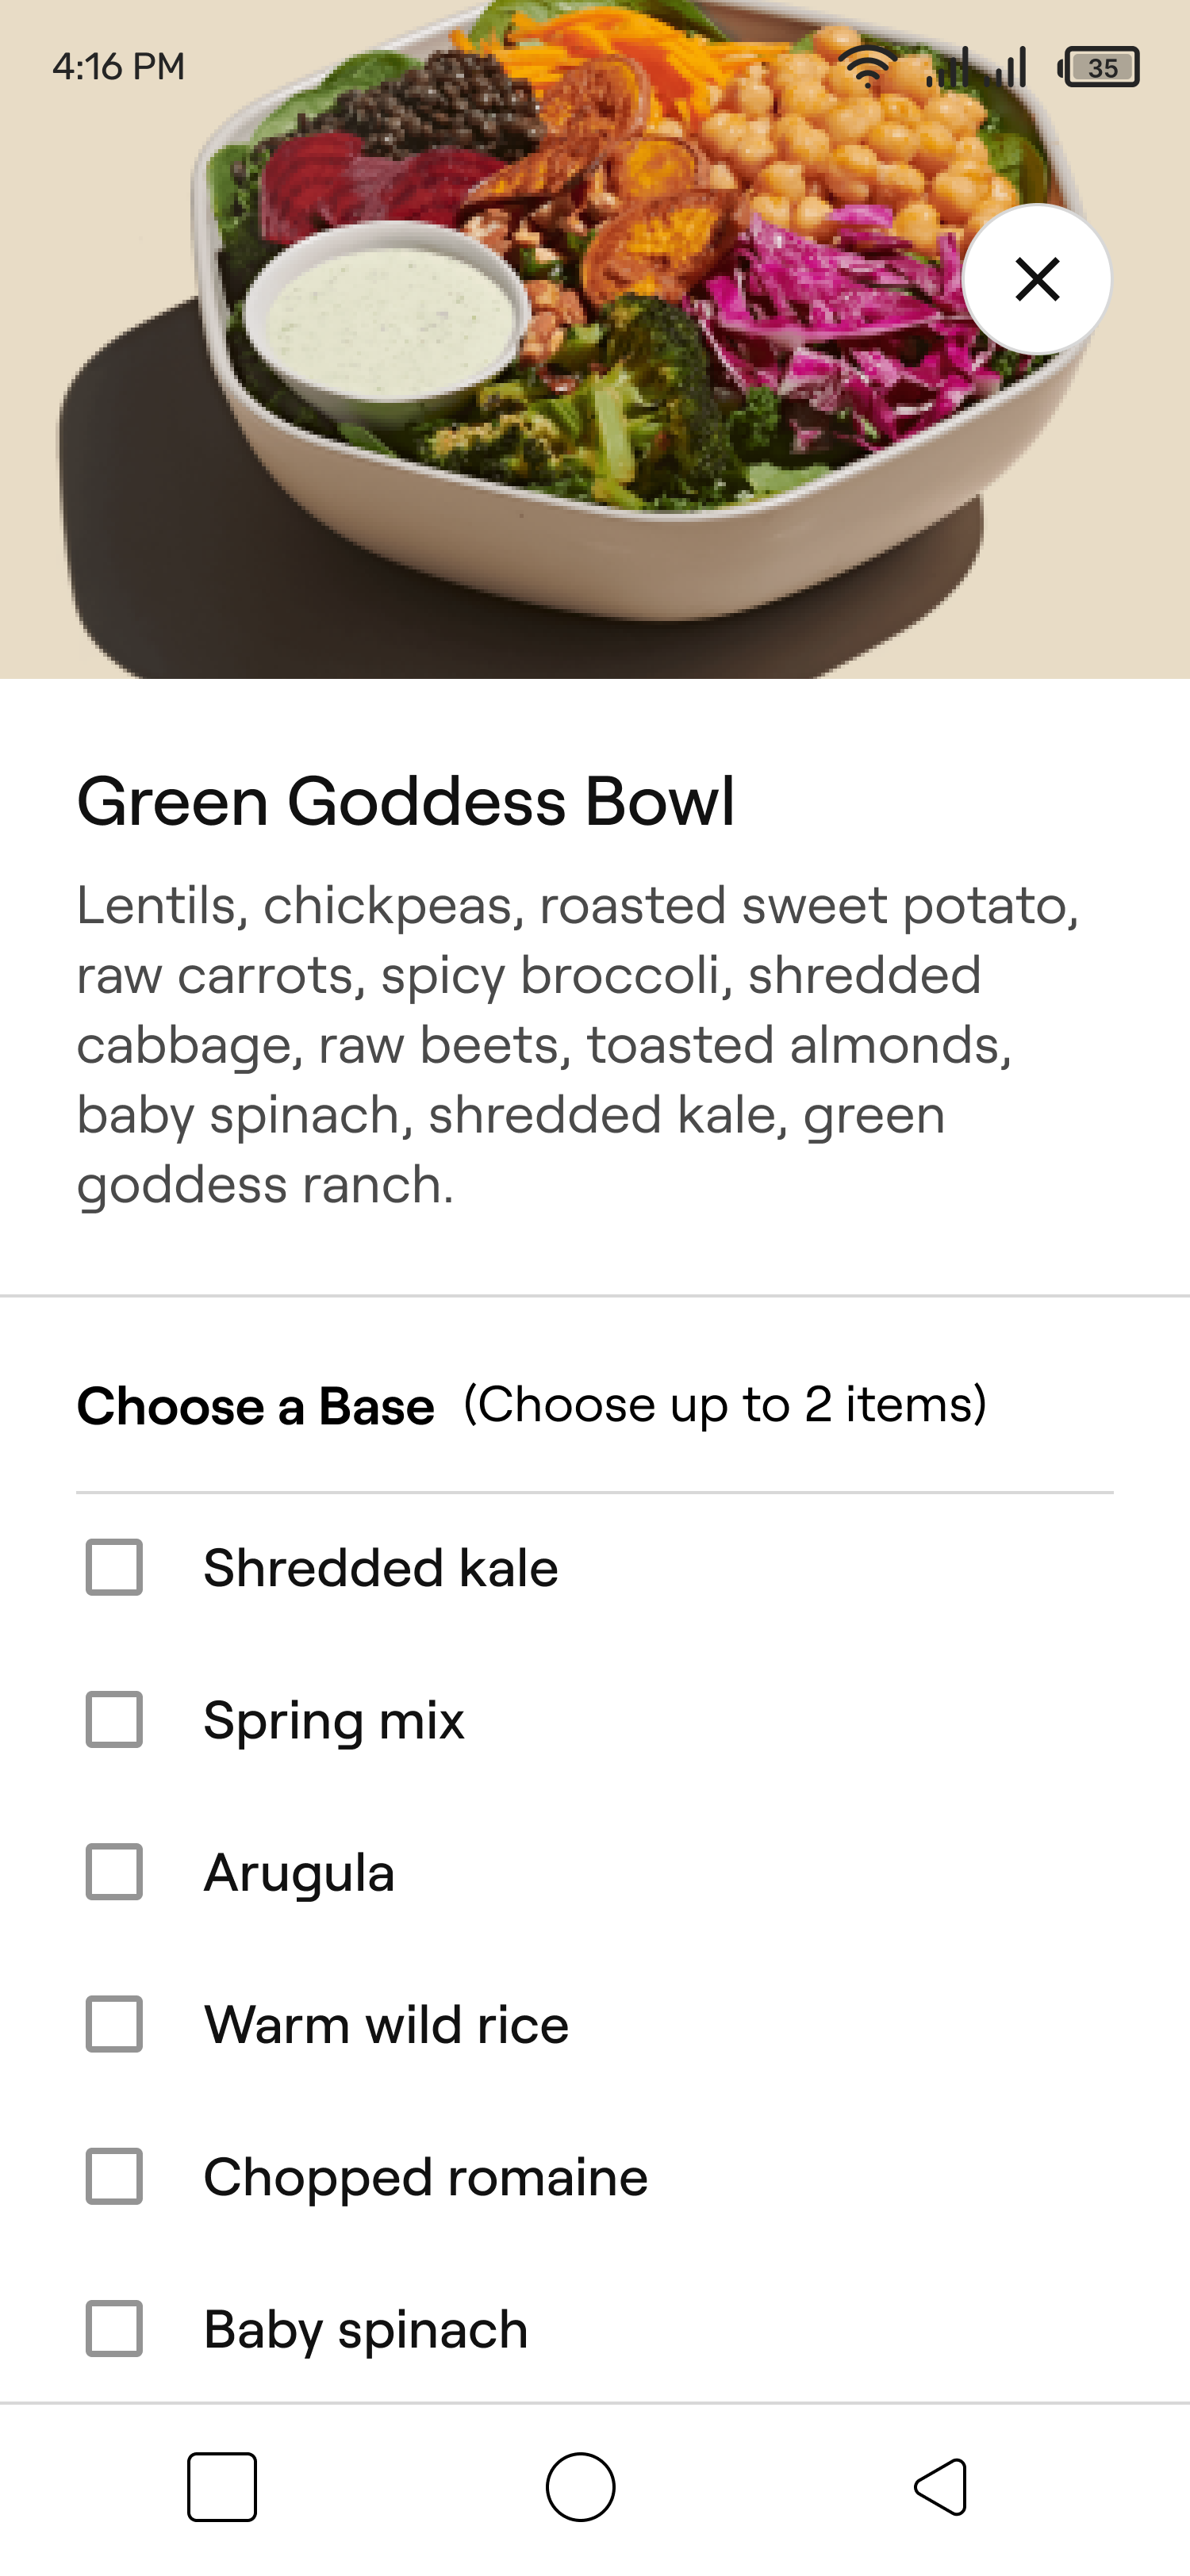Check the Arugula checkbox
This screenshot has width=1190, height=2576.
click(114, 1871)
